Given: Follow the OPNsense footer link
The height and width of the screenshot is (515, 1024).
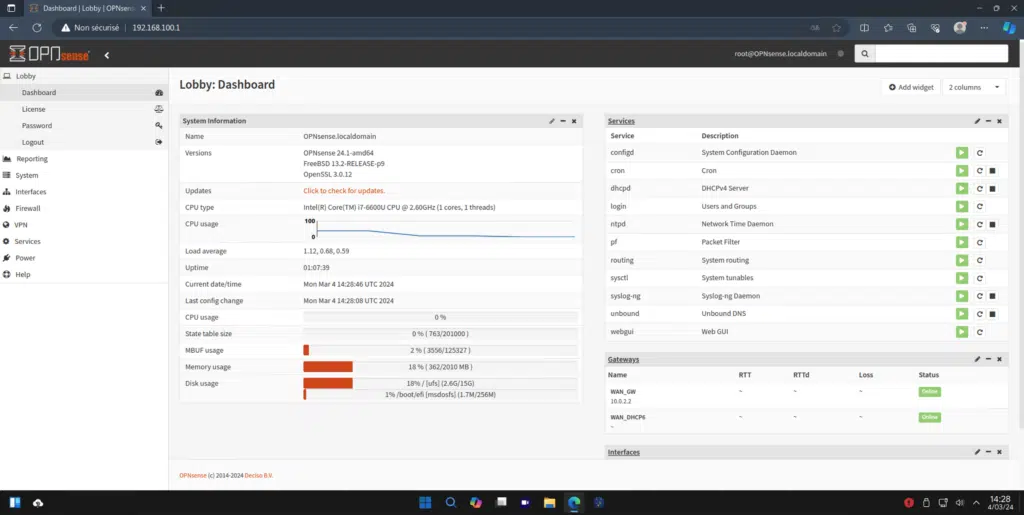Looking at the screenshot, I should (x=193, y=476).
